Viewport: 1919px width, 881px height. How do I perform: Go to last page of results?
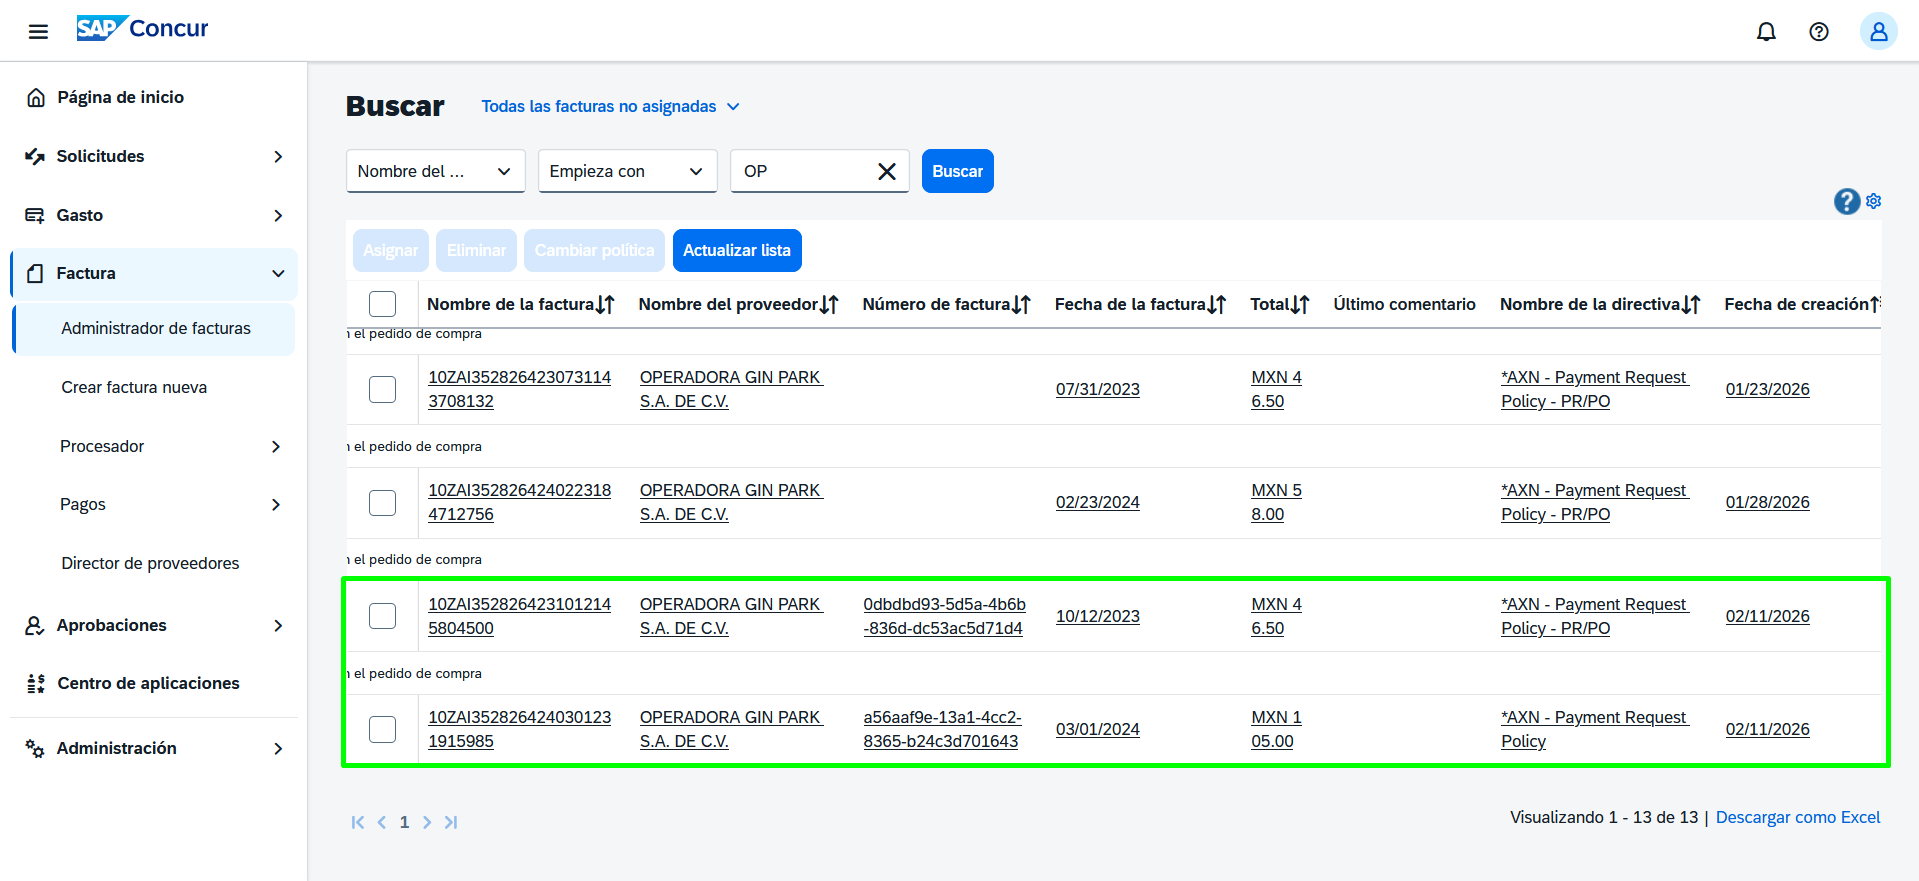[451, 822]
